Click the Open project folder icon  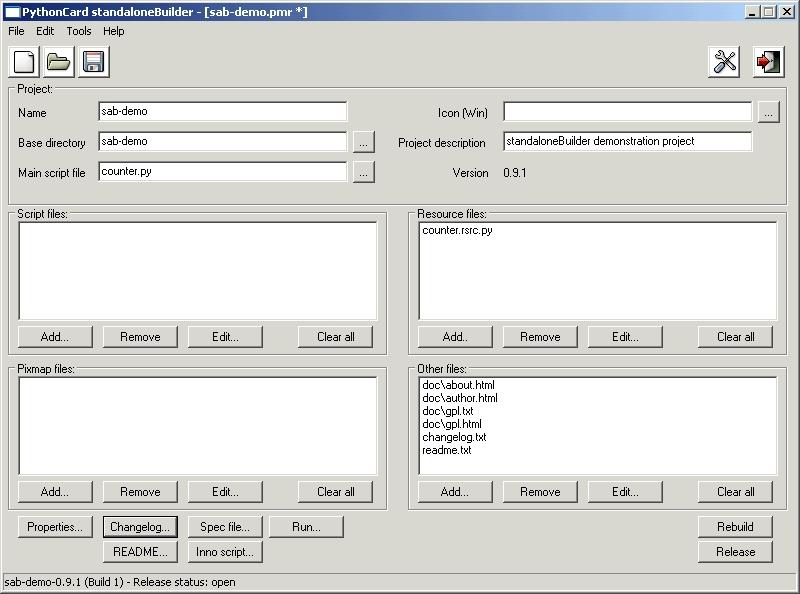(59, 62)
